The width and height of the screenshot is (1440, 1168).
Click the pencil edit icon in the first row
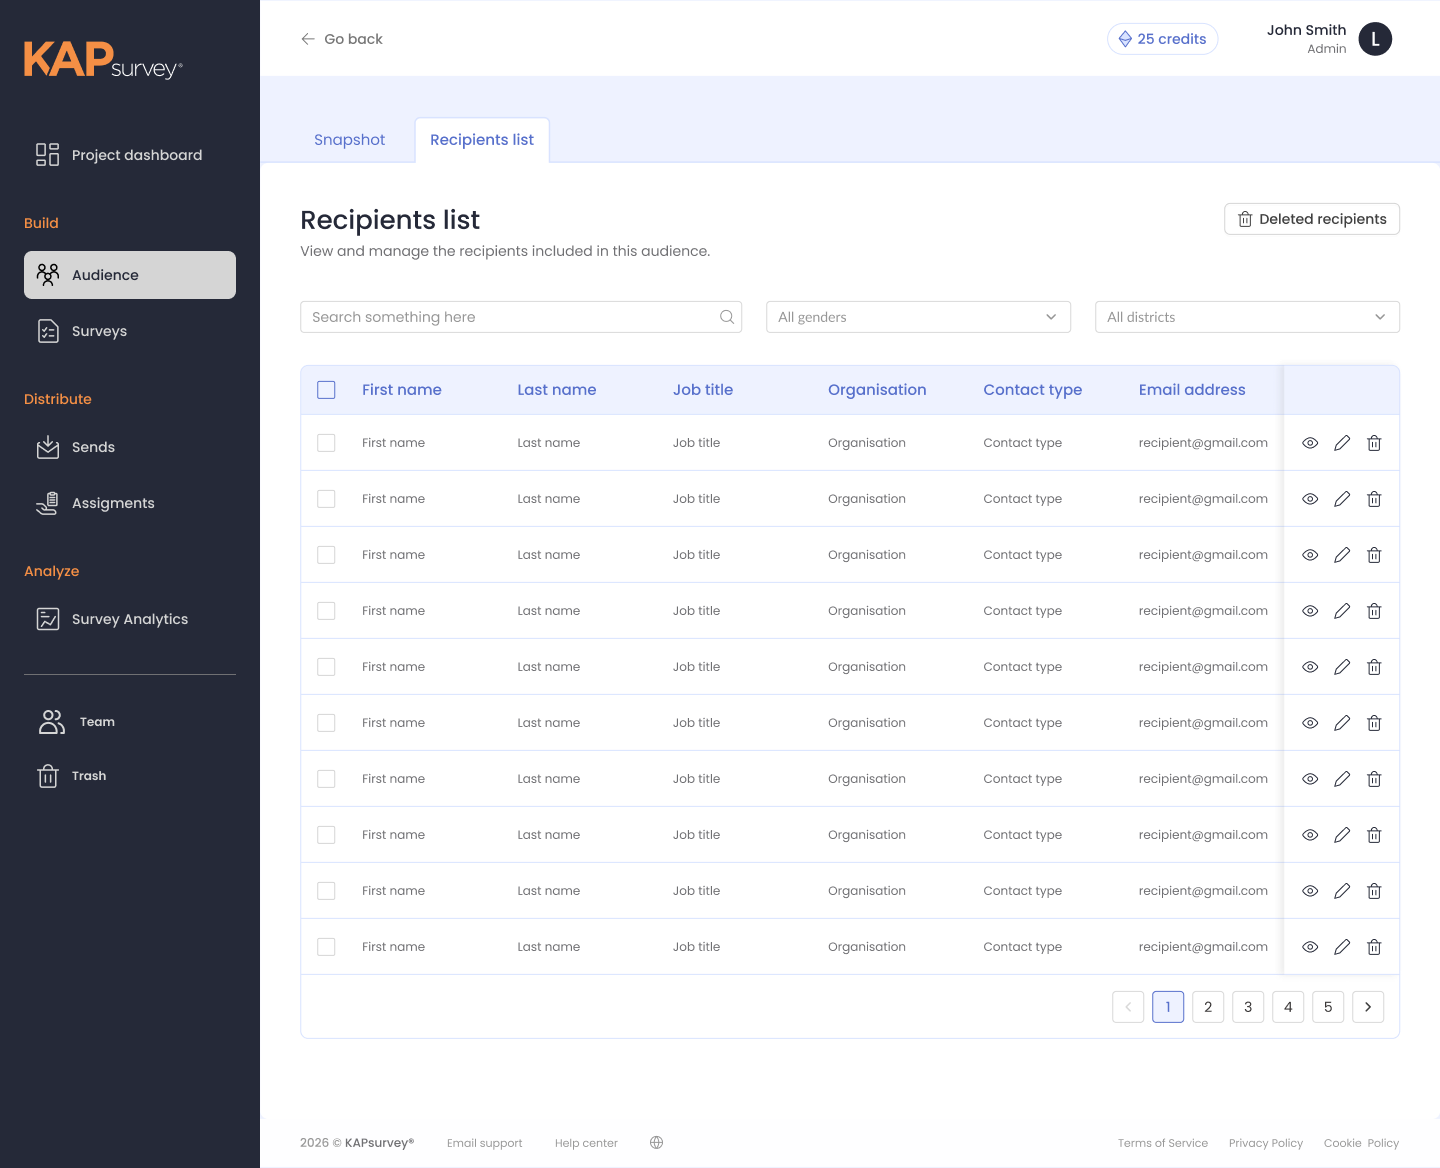pos(1342,443)
